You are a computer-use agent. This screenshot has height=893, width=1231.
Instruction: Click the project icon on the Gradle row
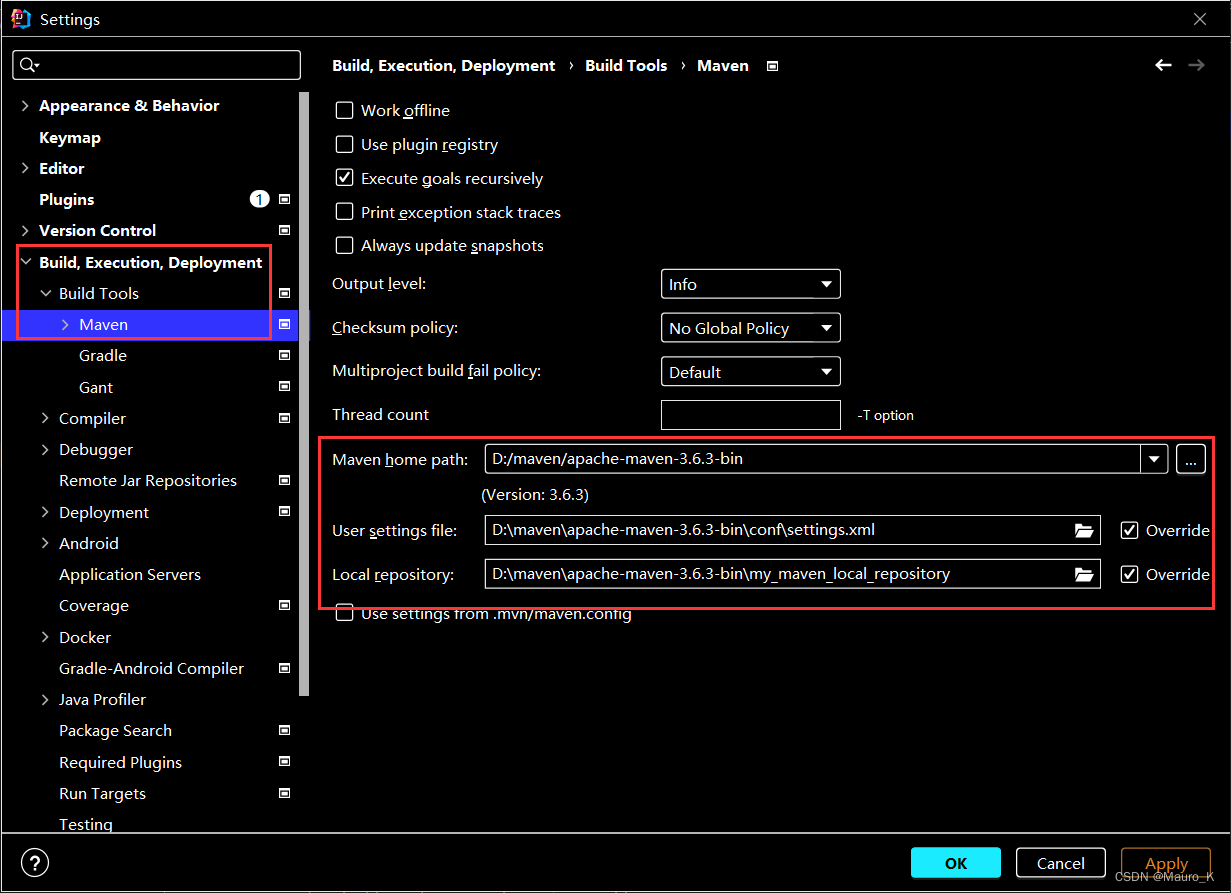(284, 356)
